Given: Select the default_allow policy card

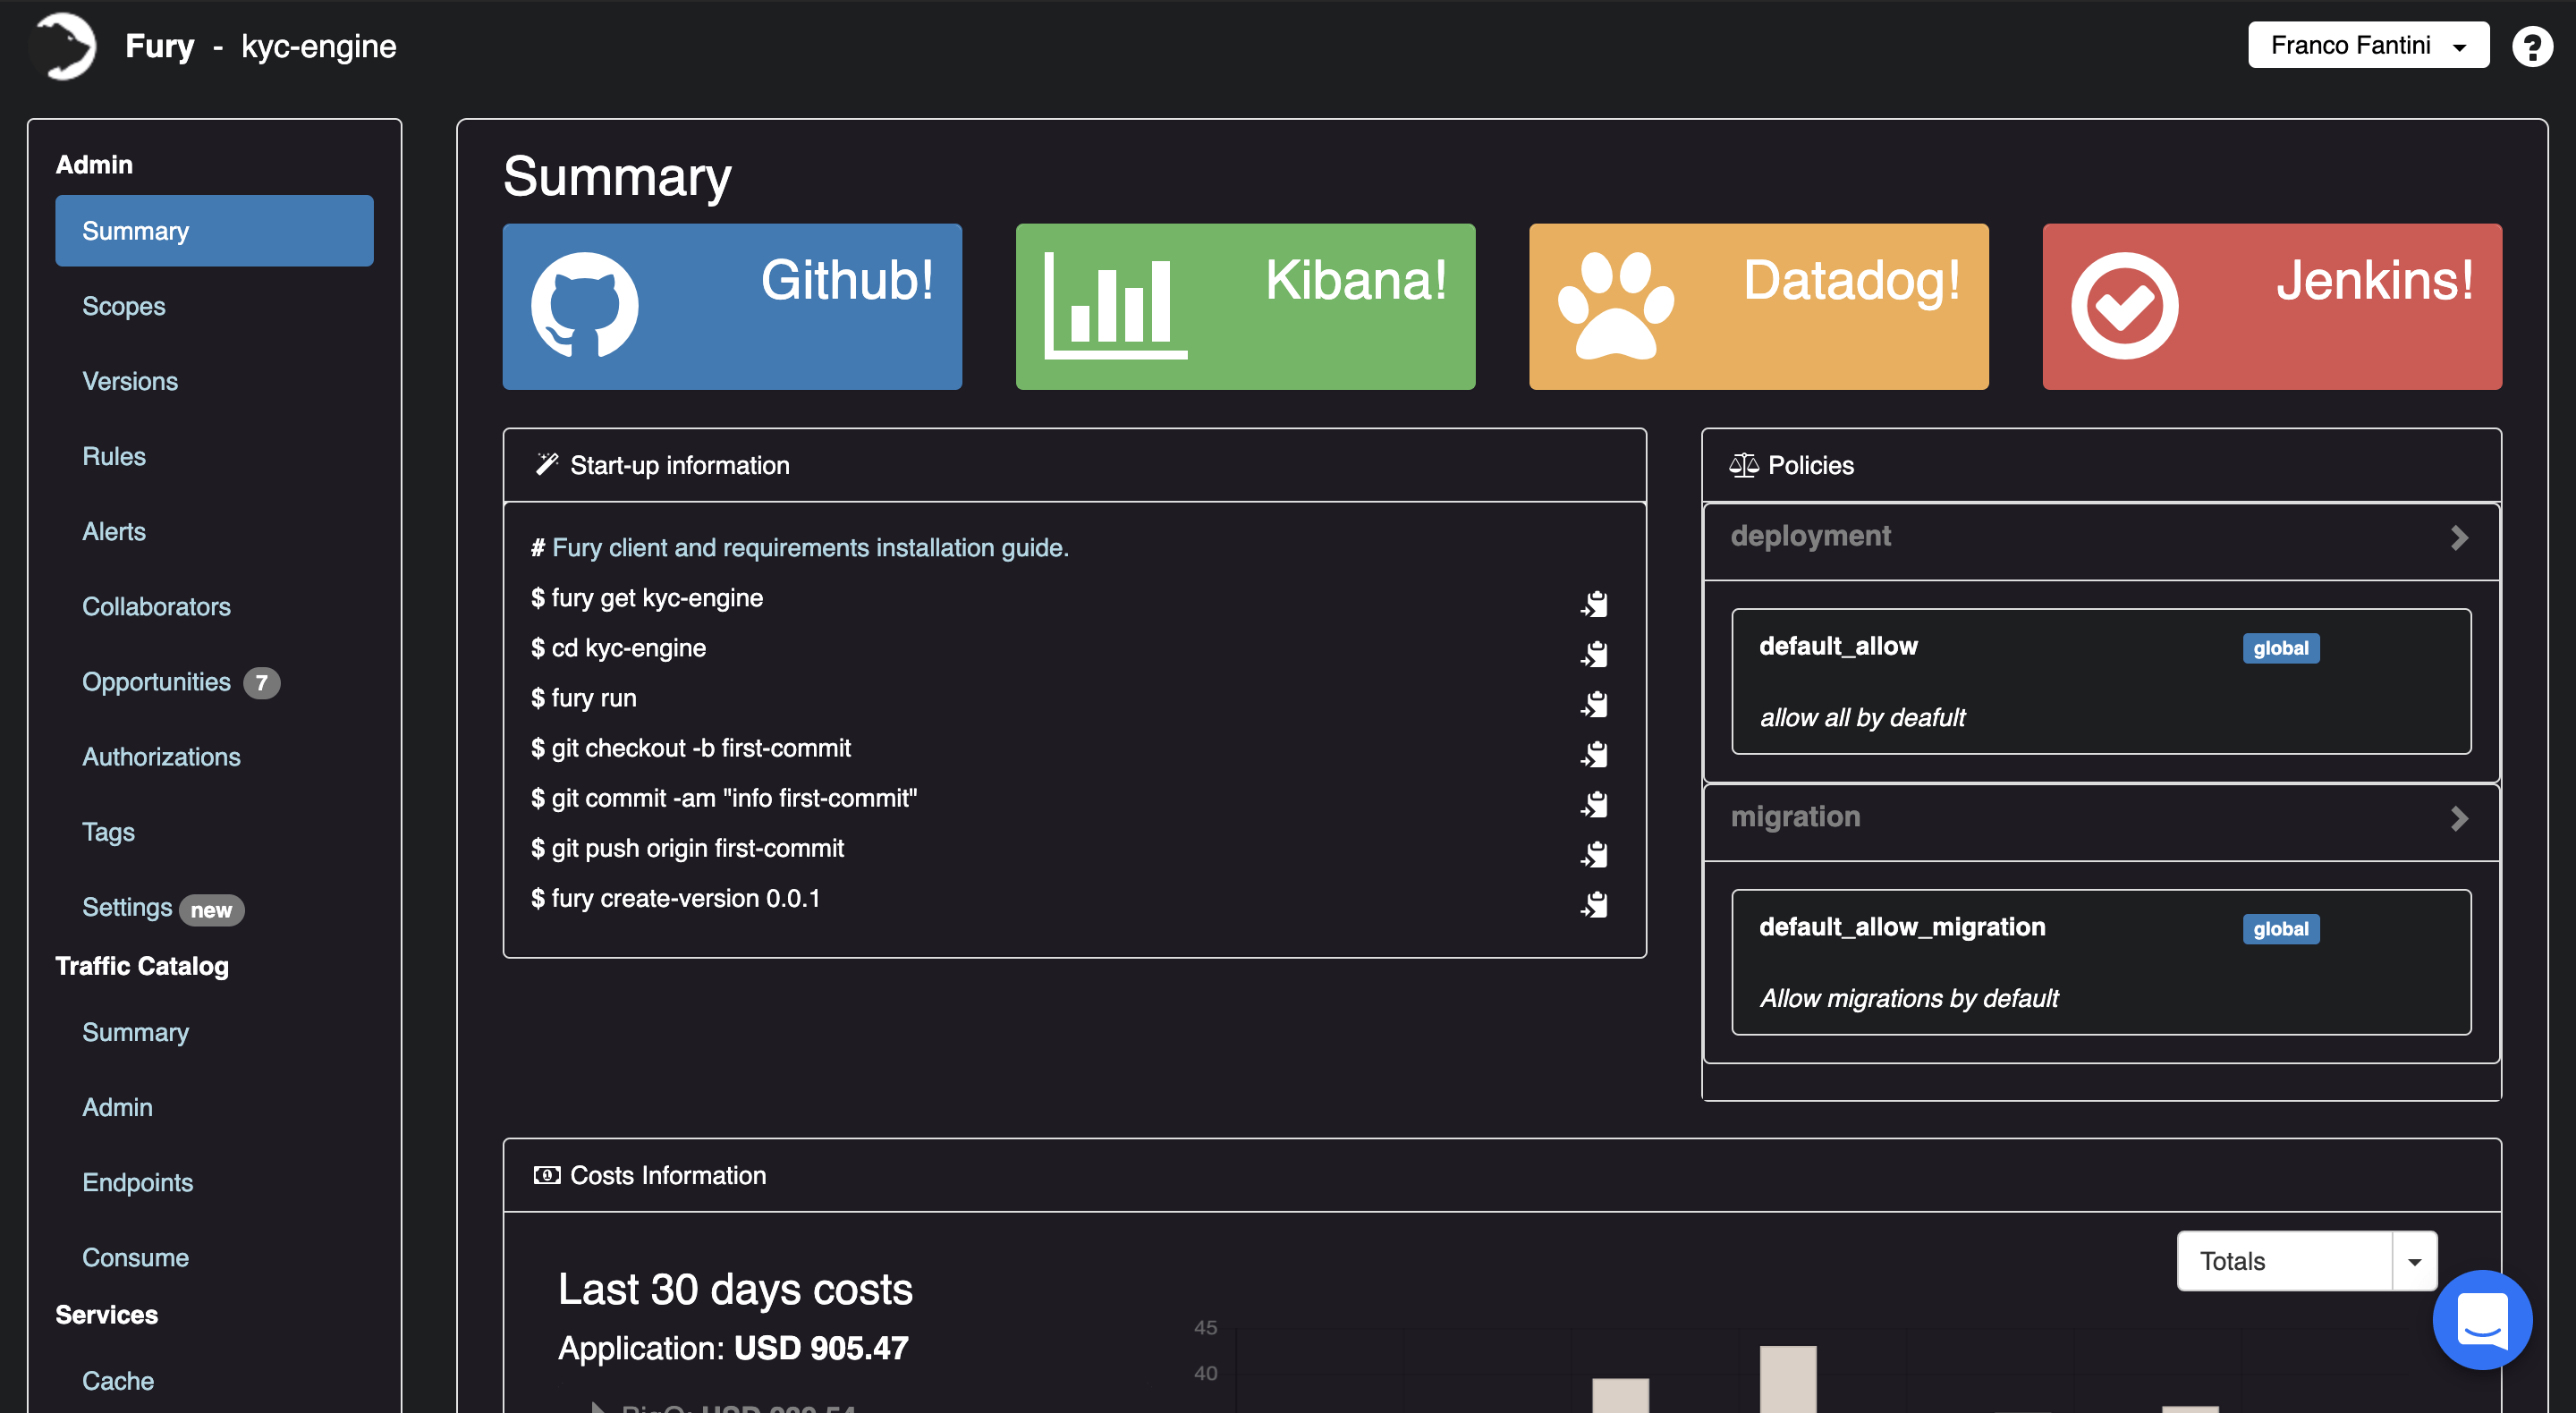Looking at the screenshot, I should tap(2101, 681).
